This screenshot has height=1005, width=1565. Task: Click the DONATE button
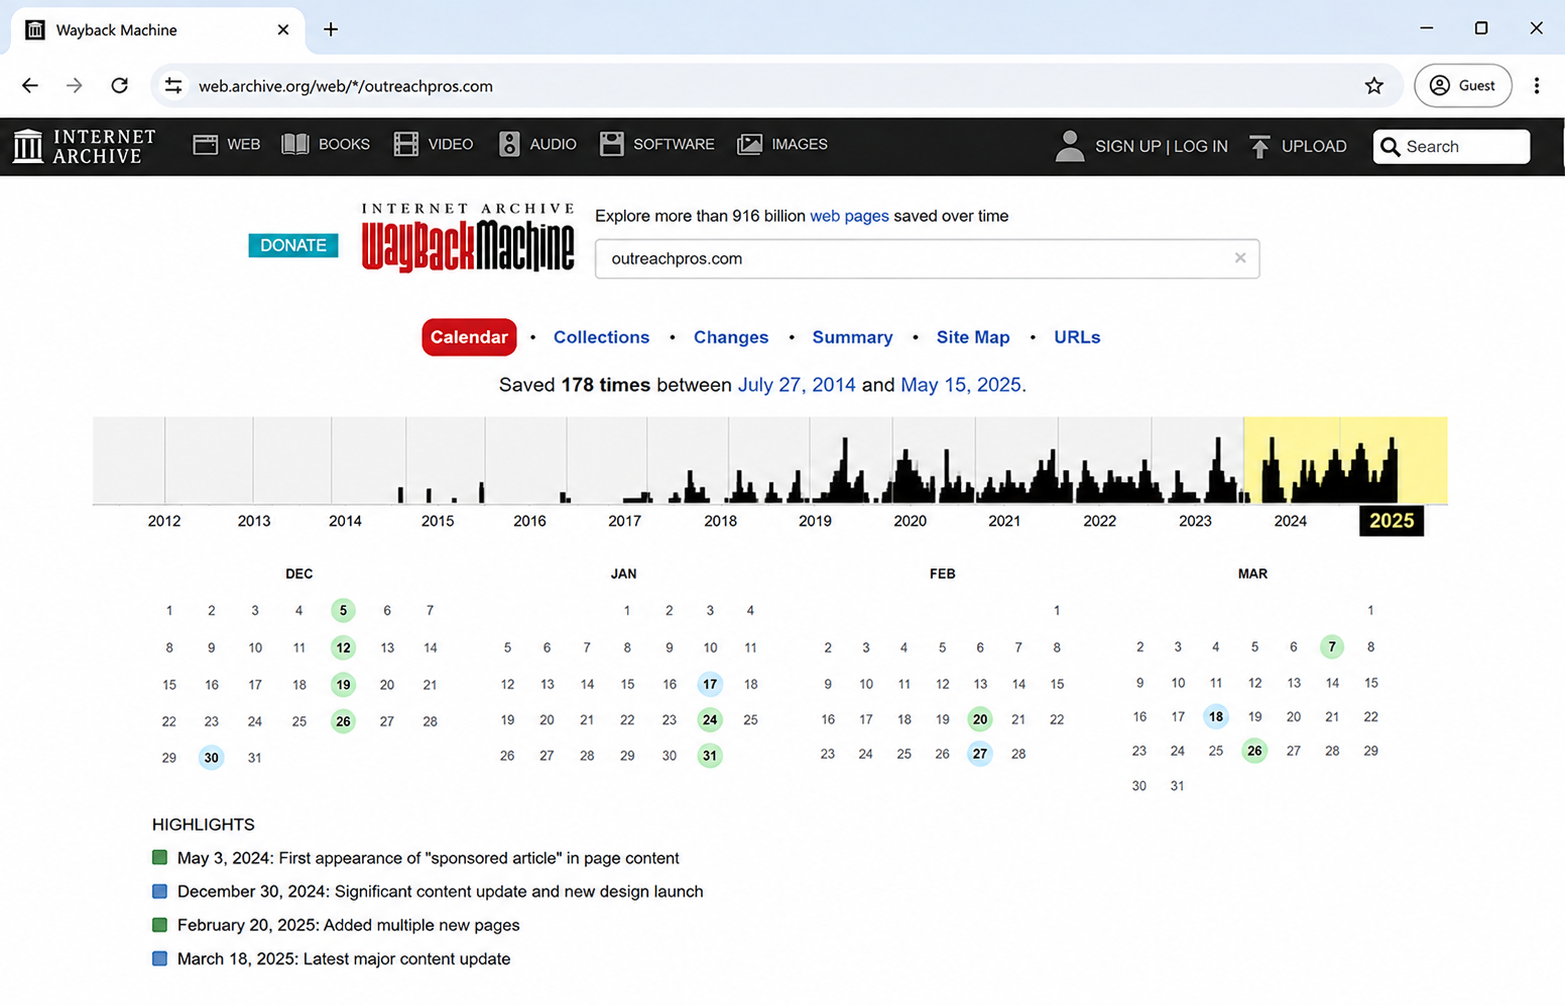pyautogui.click(x=293, y=245)
